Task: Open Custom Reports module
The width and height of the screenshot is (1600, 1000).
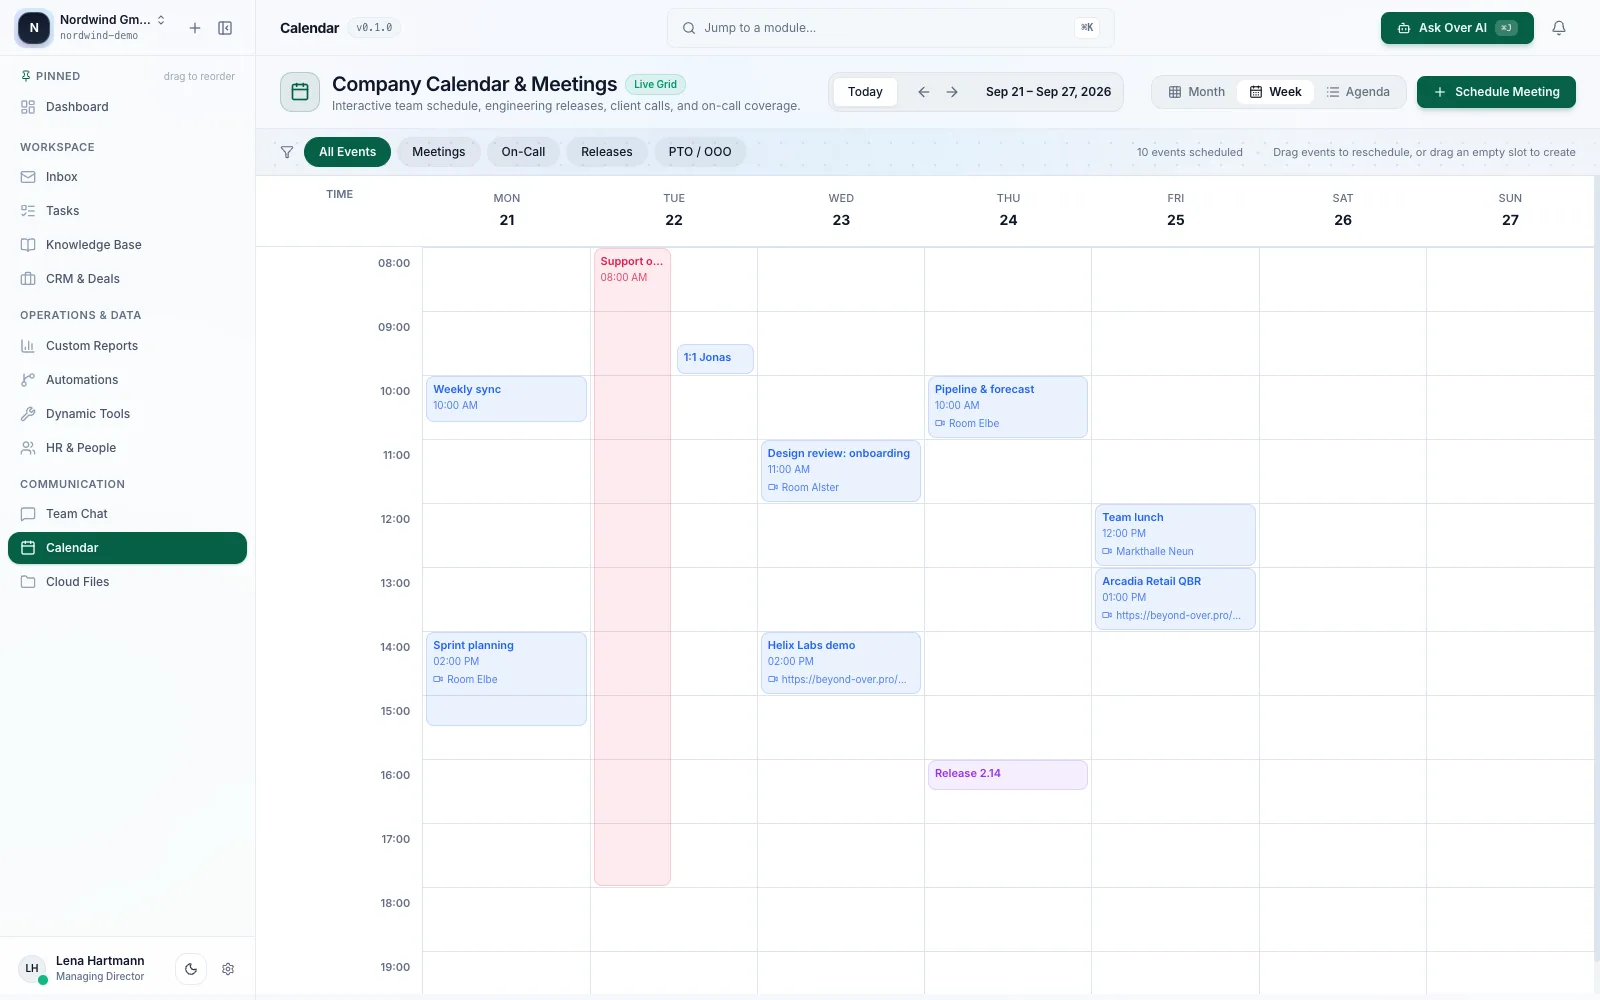Action: click(x=127, y=346)
